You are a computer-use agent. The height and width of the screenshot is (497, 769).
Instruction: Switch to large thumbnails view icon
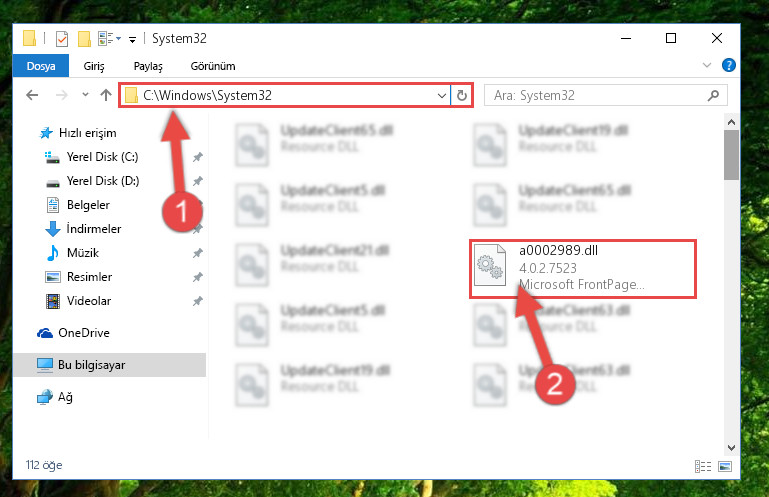tap(725, 466)
